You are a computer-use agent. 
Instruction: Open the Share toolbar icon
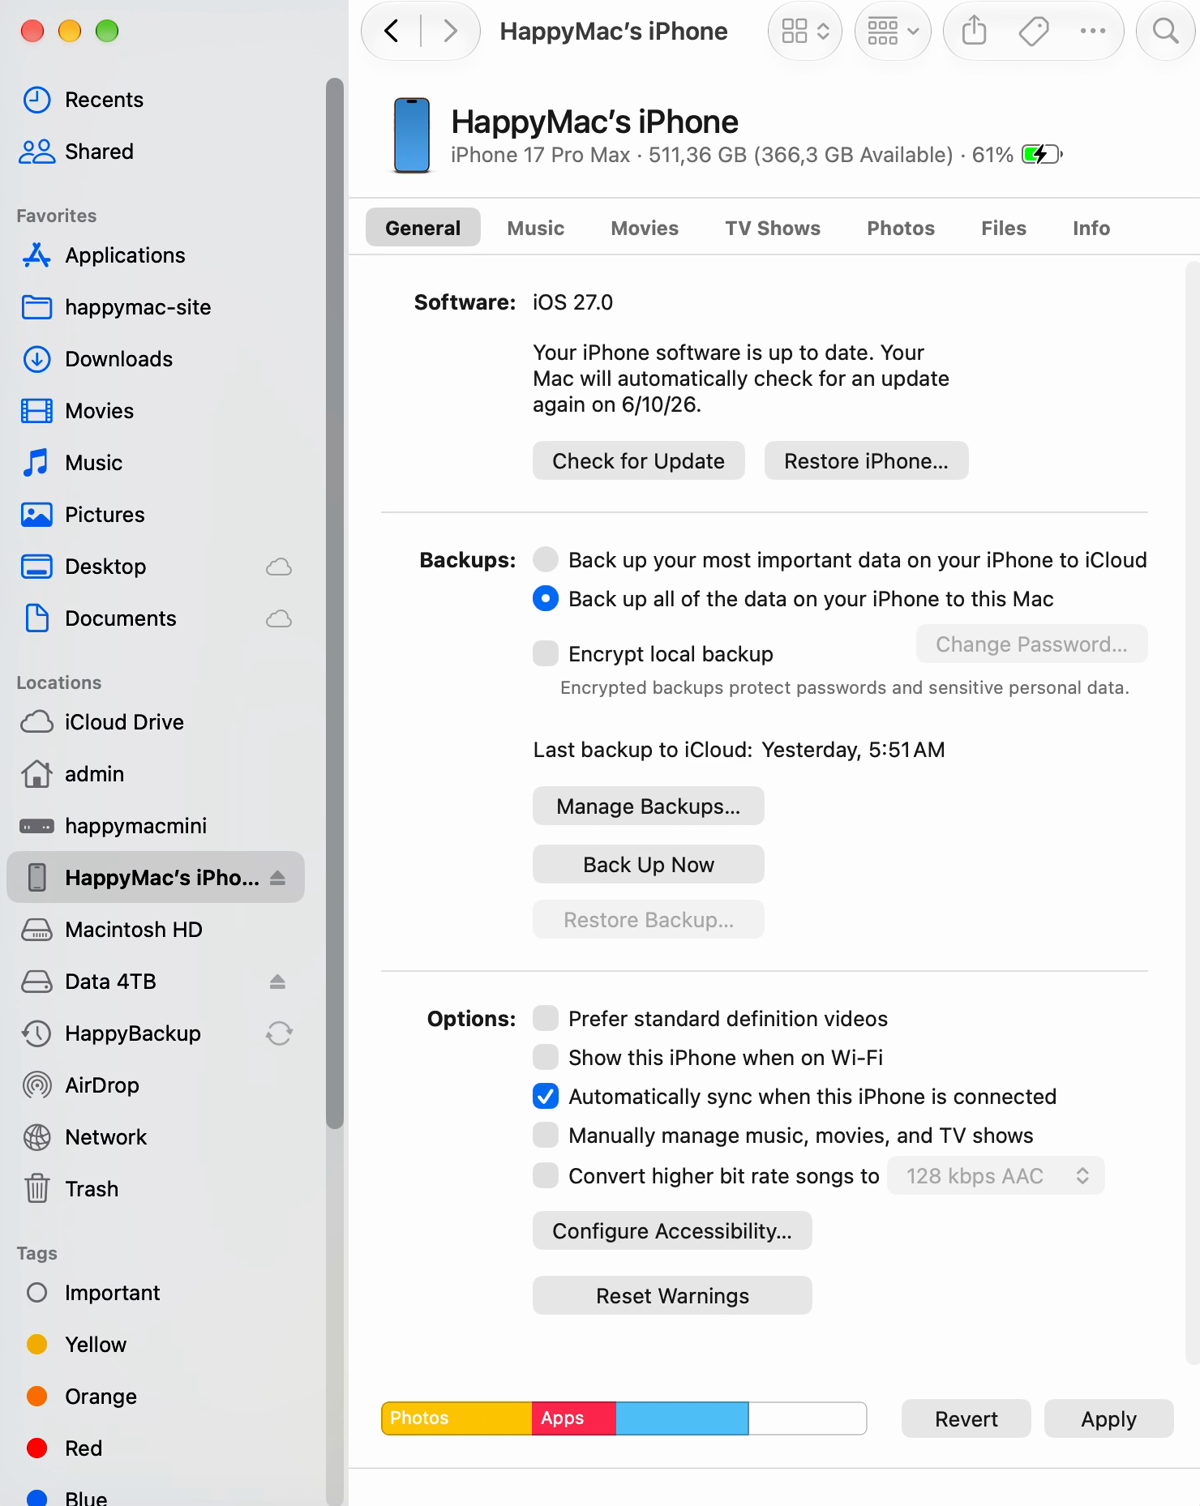click(x=974, y=31)
